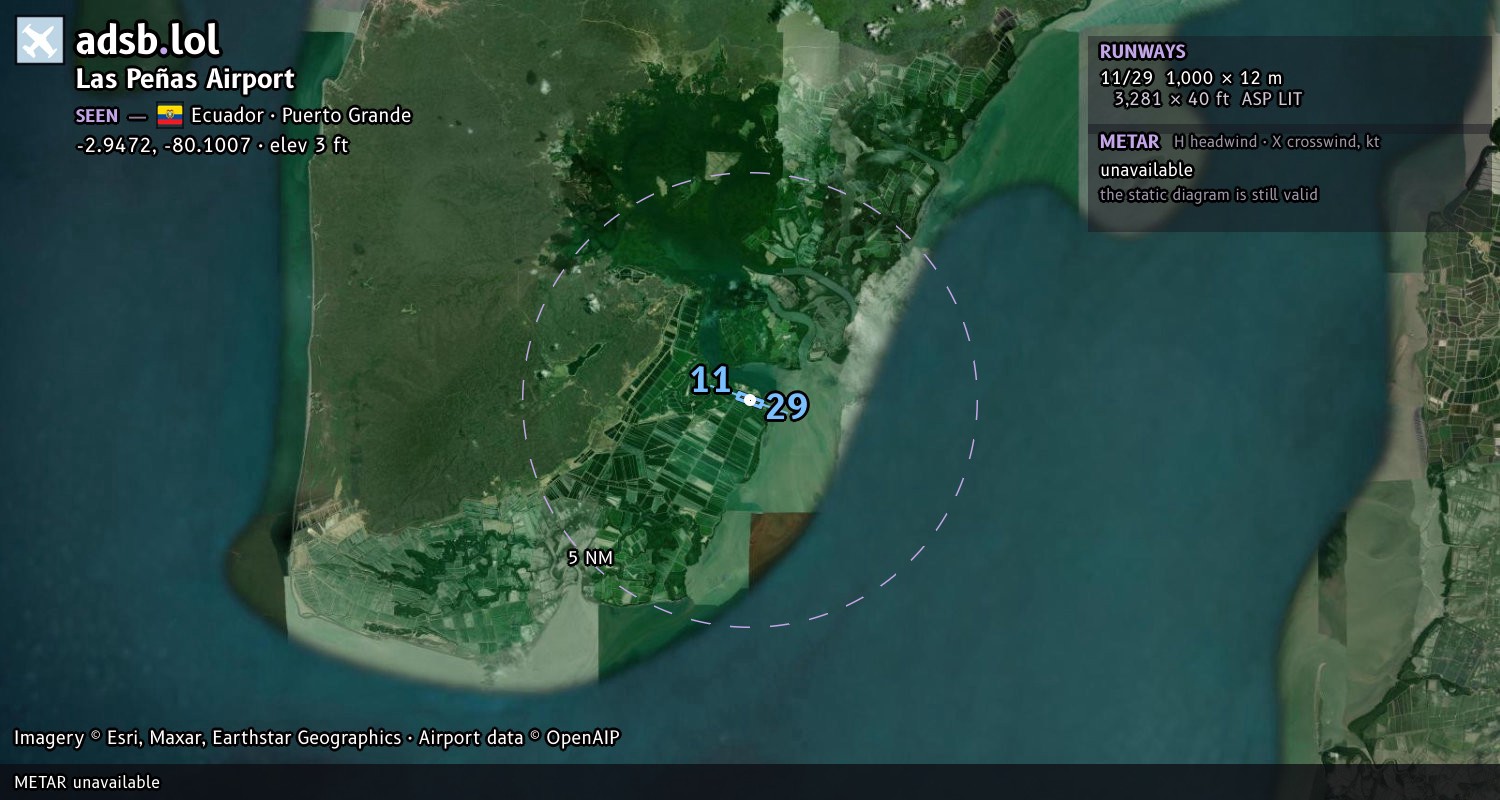1500x800 pixels.
Task: Click the 5 NM range ring label
Action: click(x=590, y=558)
